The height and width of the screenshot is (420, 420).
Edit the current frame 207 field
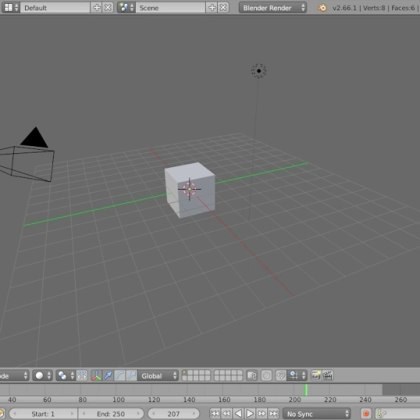coord(173,414)
